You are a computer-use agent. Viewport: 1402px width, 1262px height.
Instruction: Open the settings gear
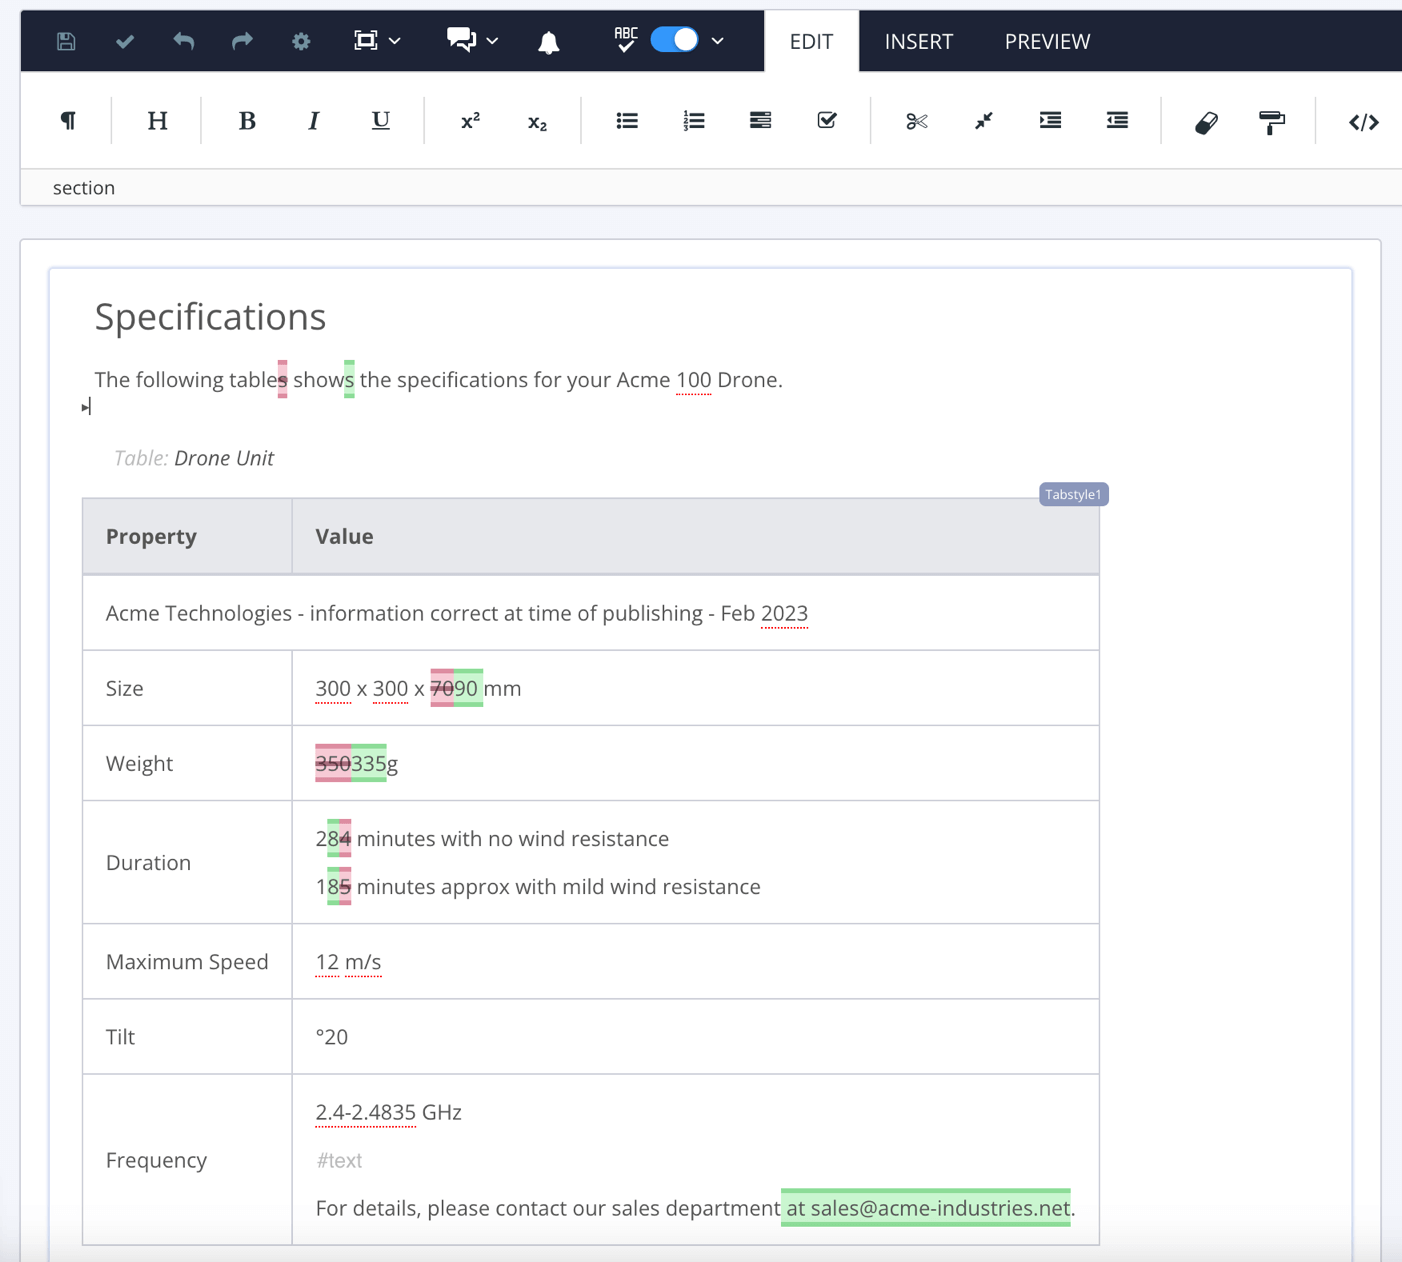click(x=301, y=41)
